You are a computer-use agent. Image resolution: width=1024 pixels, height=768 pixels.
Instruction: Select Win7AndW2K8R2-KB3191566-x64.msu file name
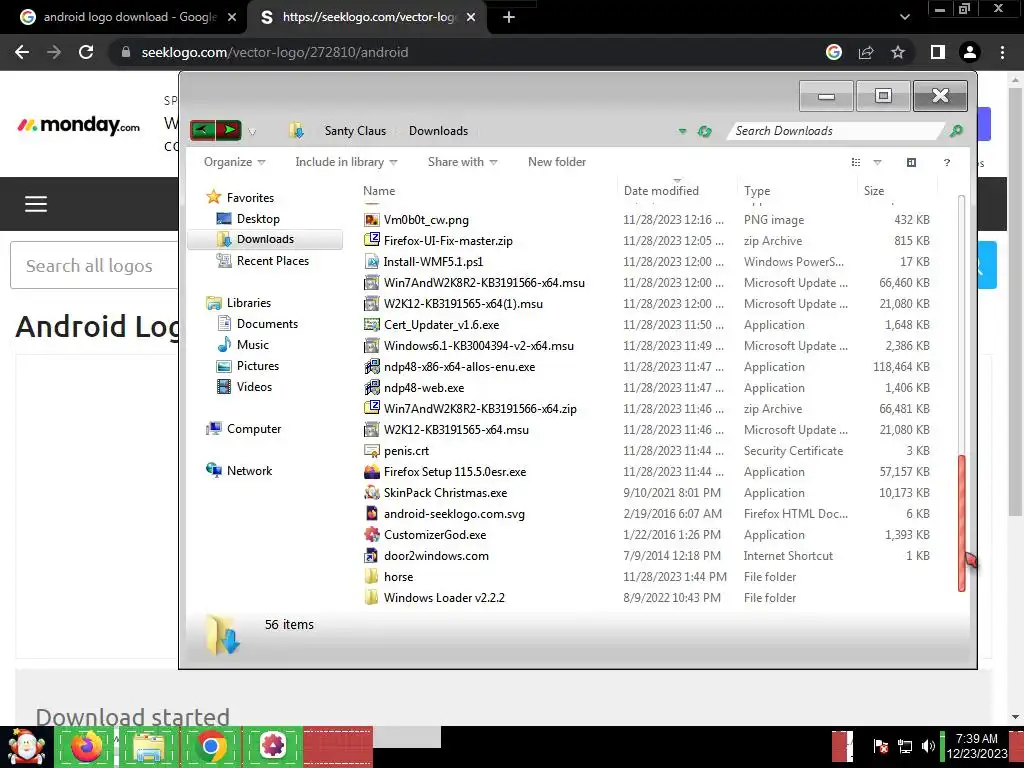click(x=484, y=283)
